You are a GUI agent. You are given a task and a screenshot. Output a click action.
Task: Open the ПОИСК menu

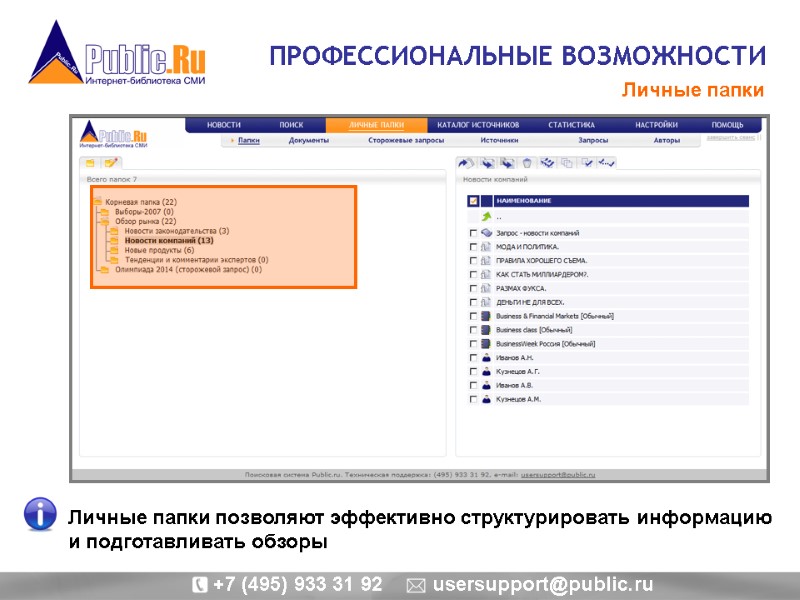(291, 124)
